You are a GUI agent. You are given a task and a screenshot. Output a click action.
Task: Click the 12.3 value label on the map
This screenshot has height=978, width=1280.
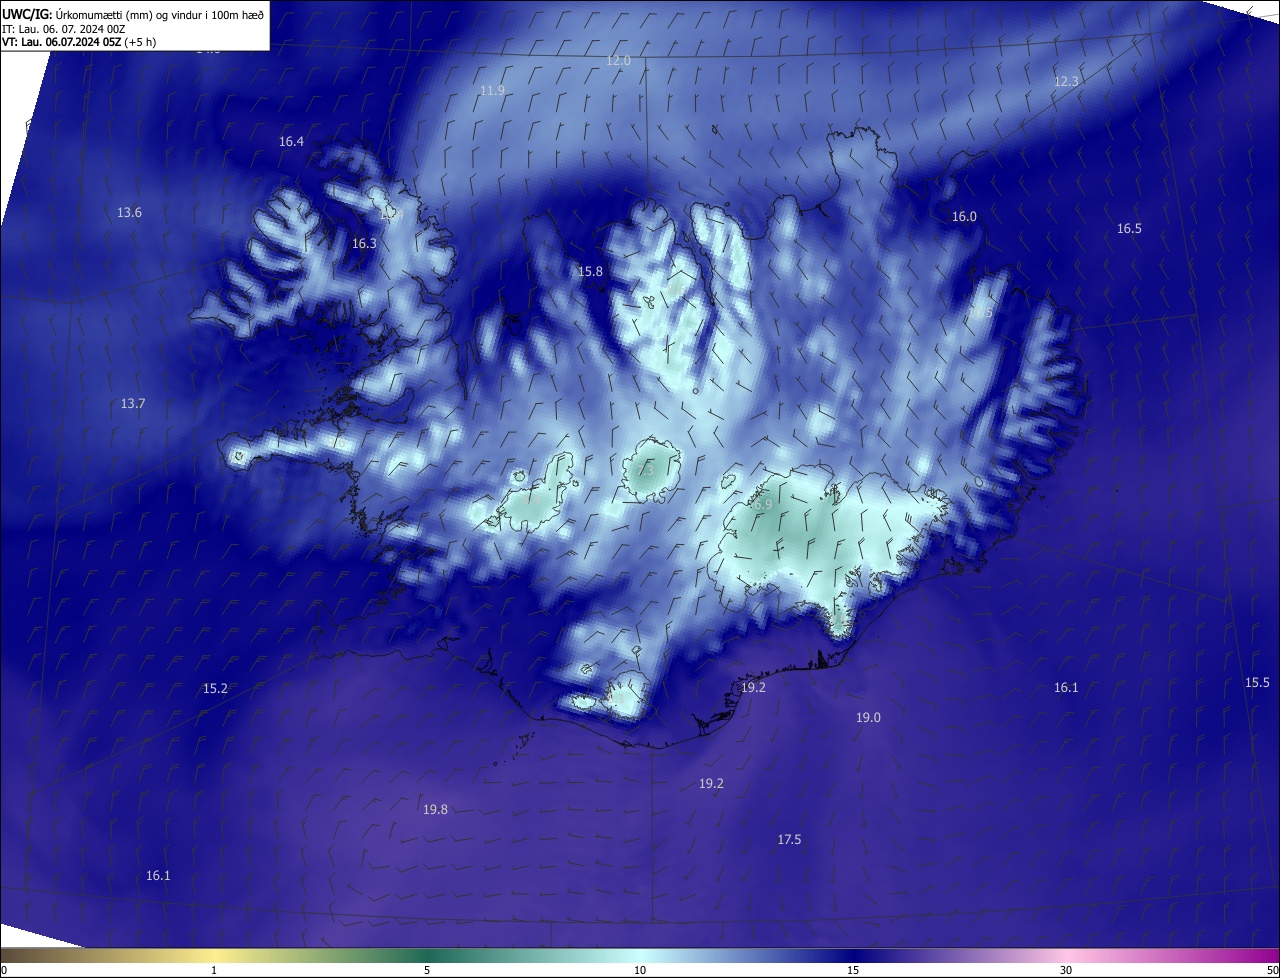pos(1067,82)
